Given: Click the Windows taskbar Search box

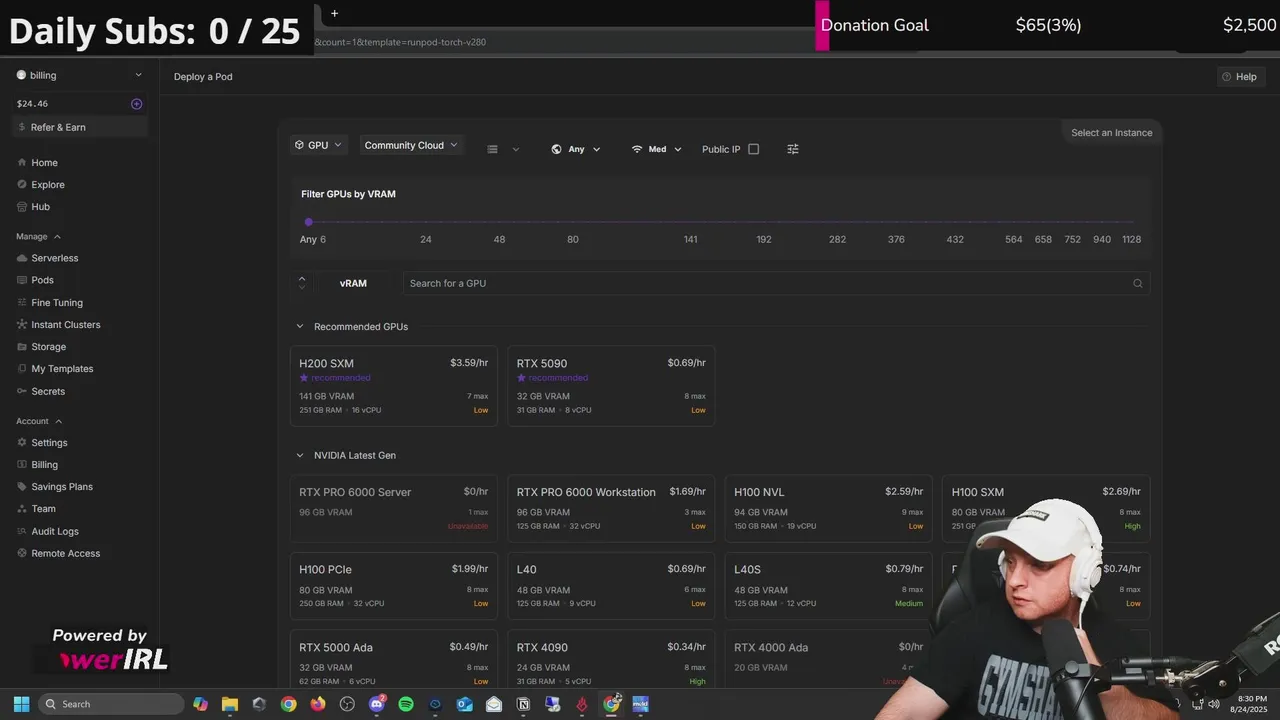Looking at the screenshot, I should point(111,704).
